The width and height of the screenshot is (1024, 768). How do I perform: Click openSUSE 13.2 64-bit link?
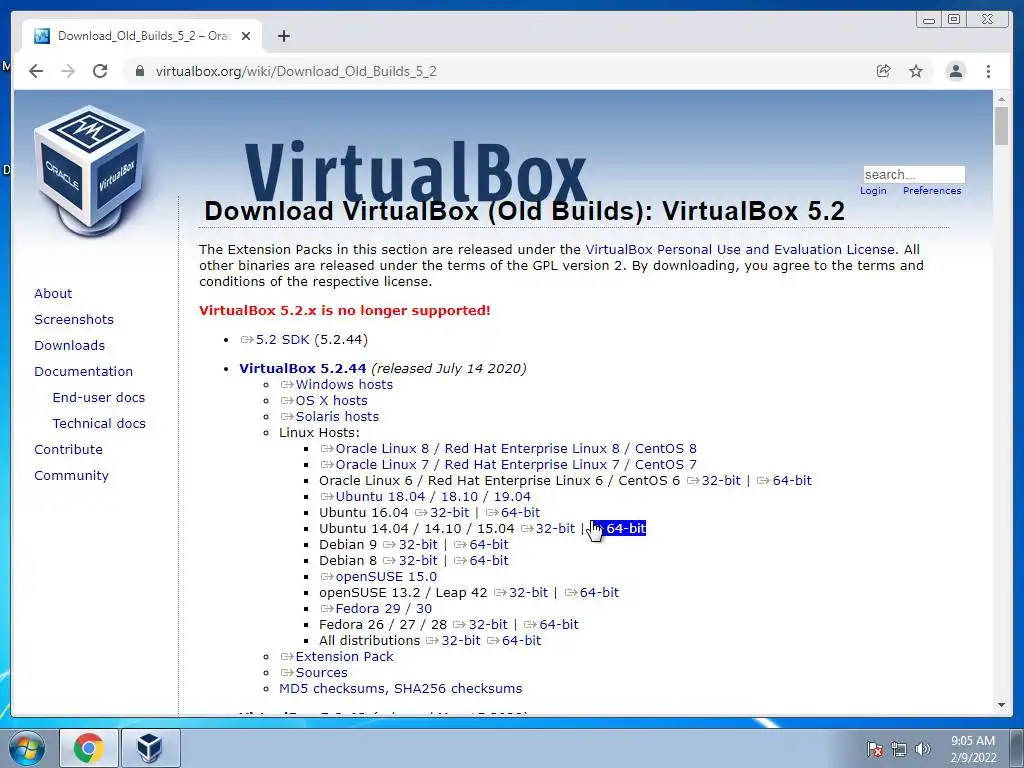(x=592, y=592)
